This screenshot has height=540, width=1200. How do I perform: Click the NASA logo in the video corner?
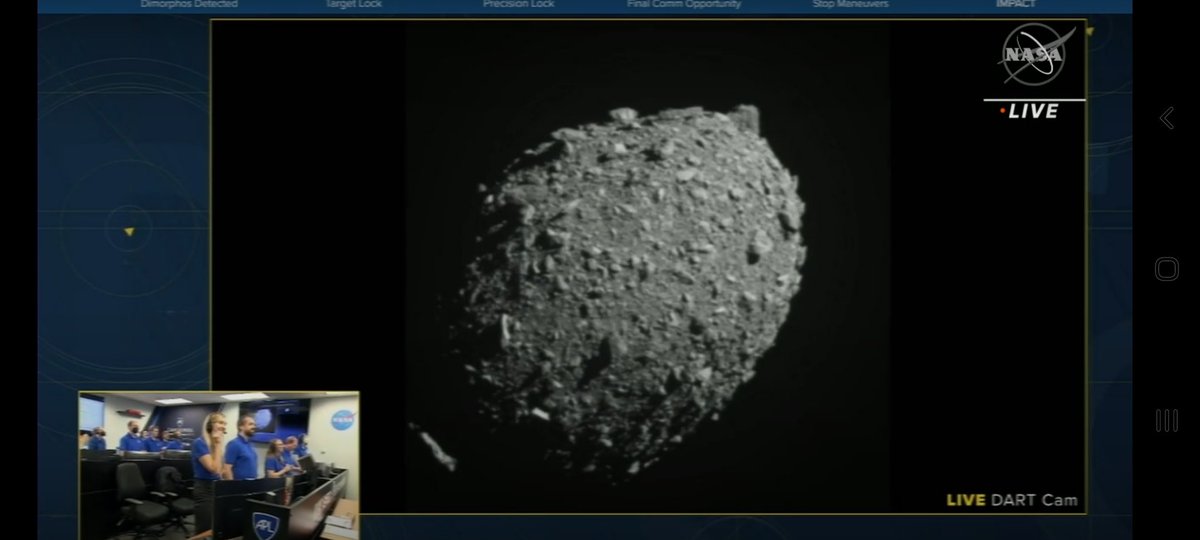coord(1037,54)
